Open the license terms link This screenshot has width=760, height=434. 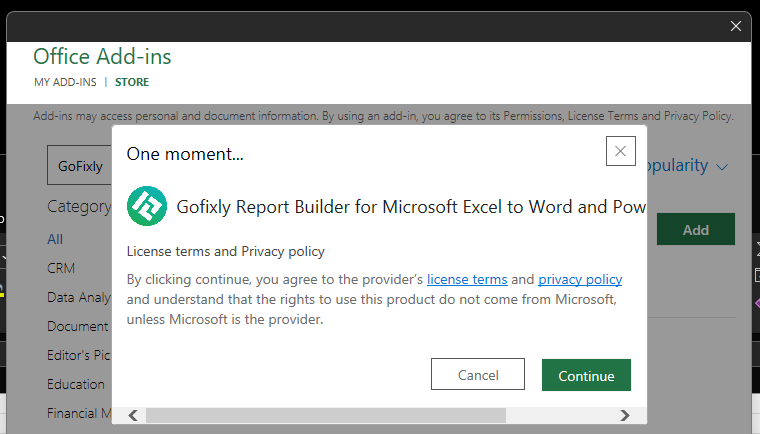[467, 279]
